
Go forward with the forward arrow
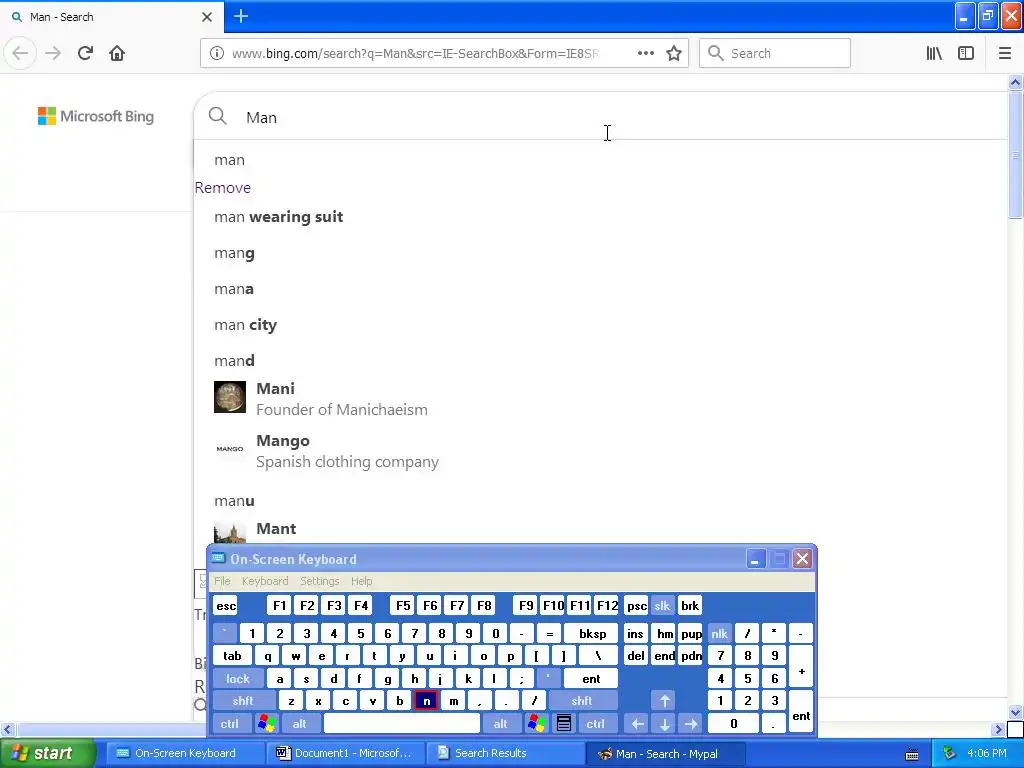pos(53,53)
